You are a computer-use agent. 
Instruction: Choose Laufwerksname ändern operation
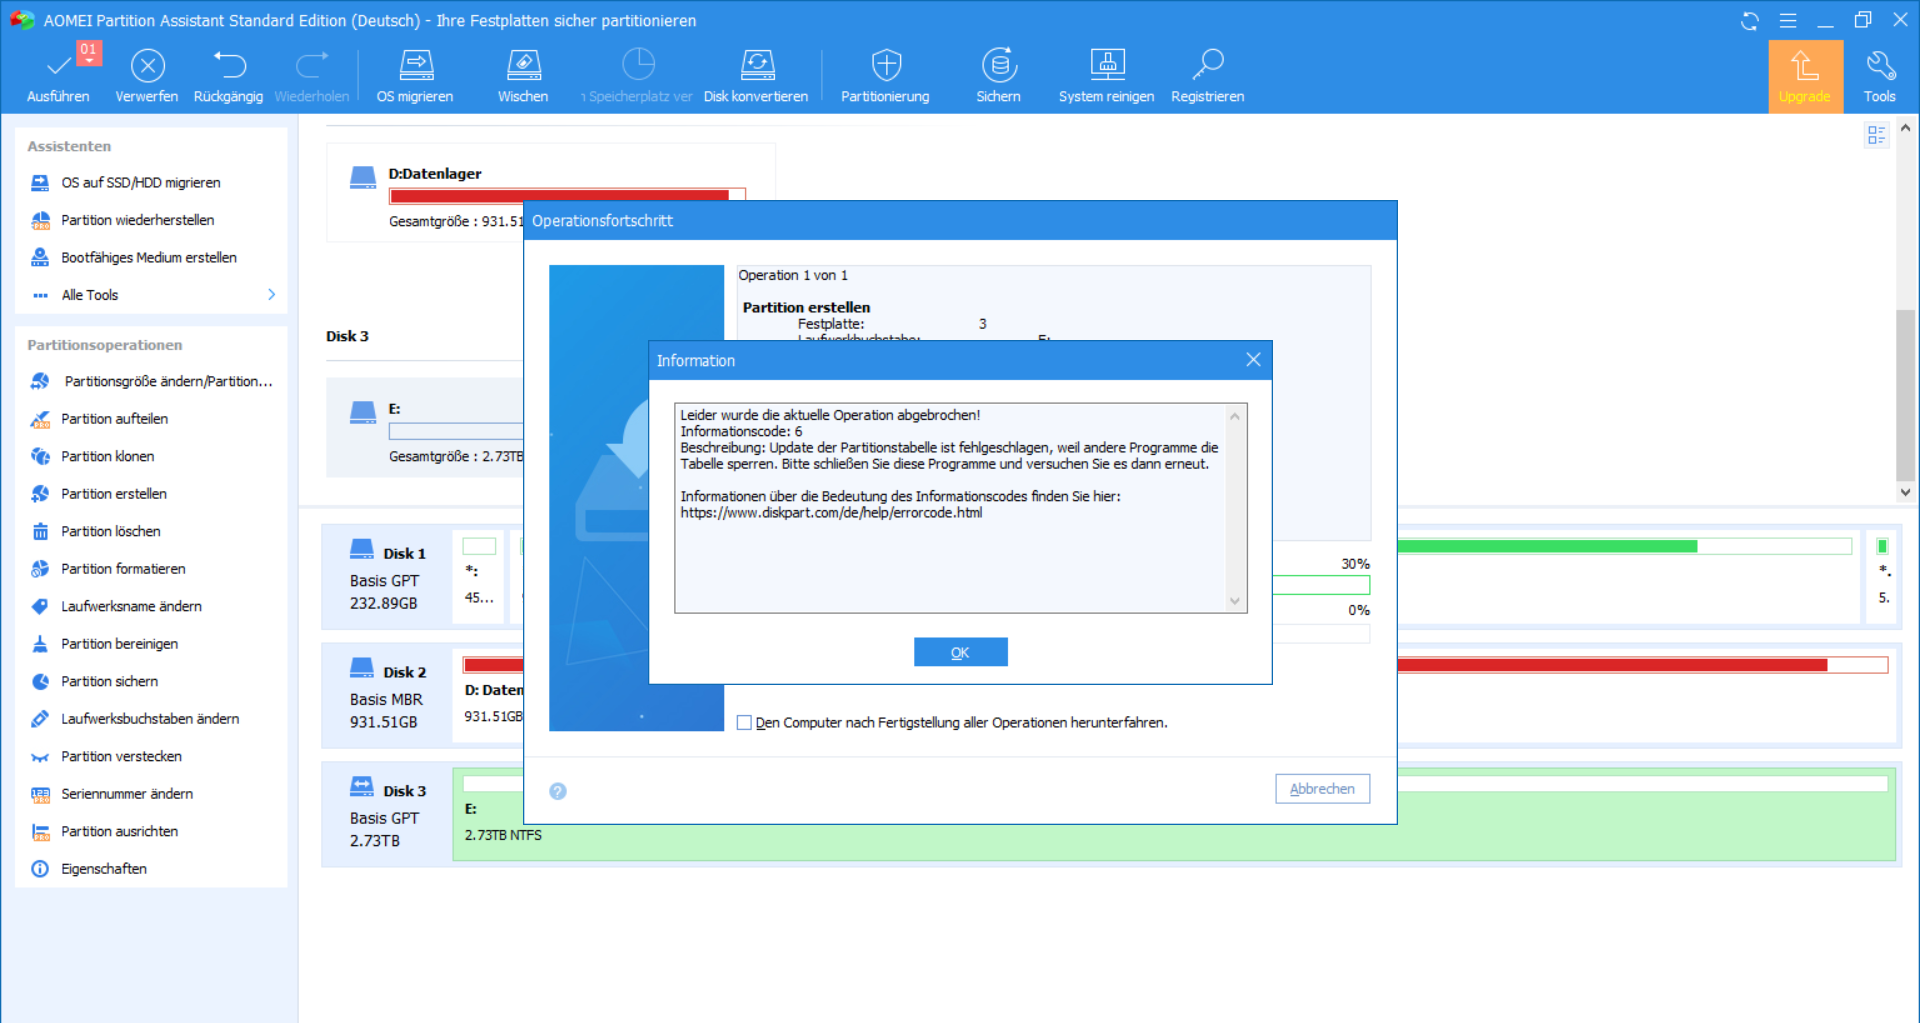(131, 606)
